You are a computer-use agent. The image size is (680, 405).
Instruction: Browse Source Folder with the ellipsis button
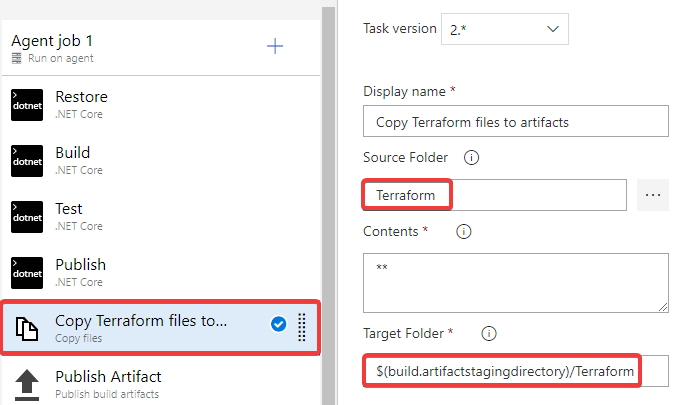pyautogui.click(x=653, y=195)
